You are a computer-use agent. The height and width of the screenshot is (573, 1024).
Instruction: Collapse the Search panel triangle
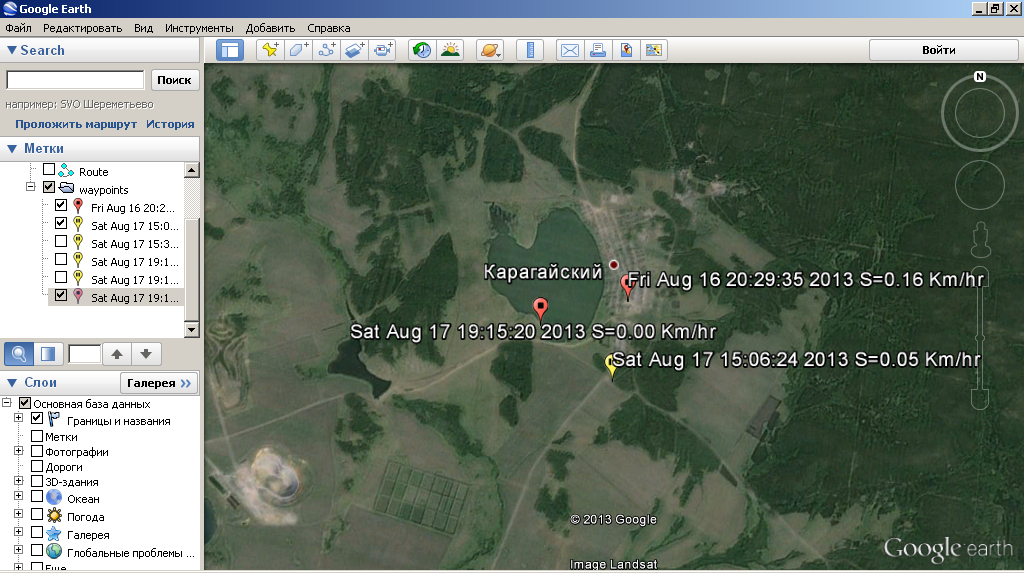(11, 50)
